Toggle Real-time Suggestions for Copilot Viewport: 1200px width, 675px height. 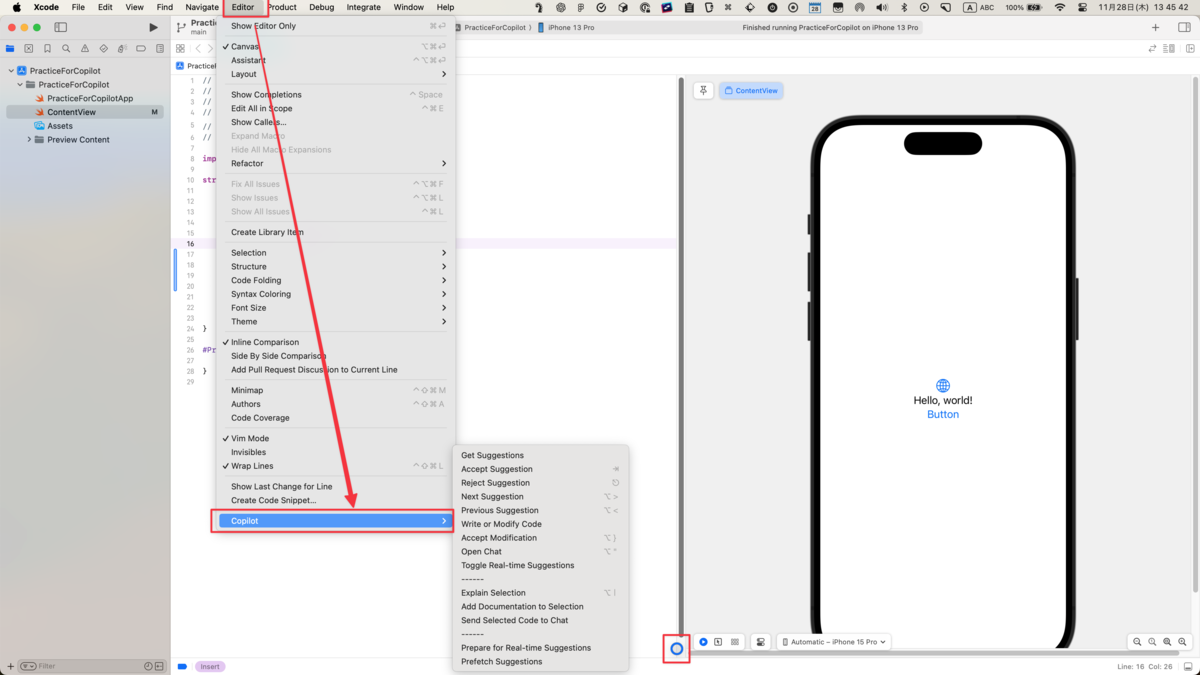540,565
